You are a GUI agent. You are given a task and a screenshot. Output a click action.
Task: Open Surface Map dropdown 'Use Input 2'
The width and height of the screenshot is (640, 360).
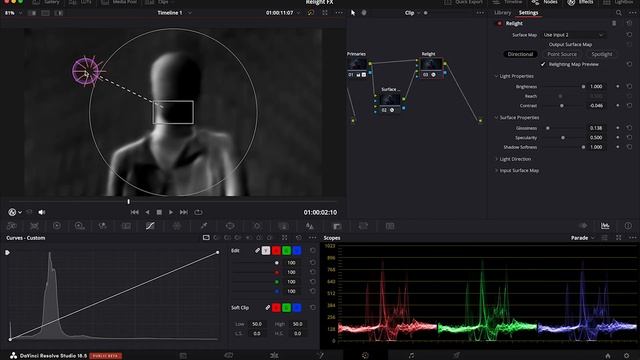coord(573,35)
